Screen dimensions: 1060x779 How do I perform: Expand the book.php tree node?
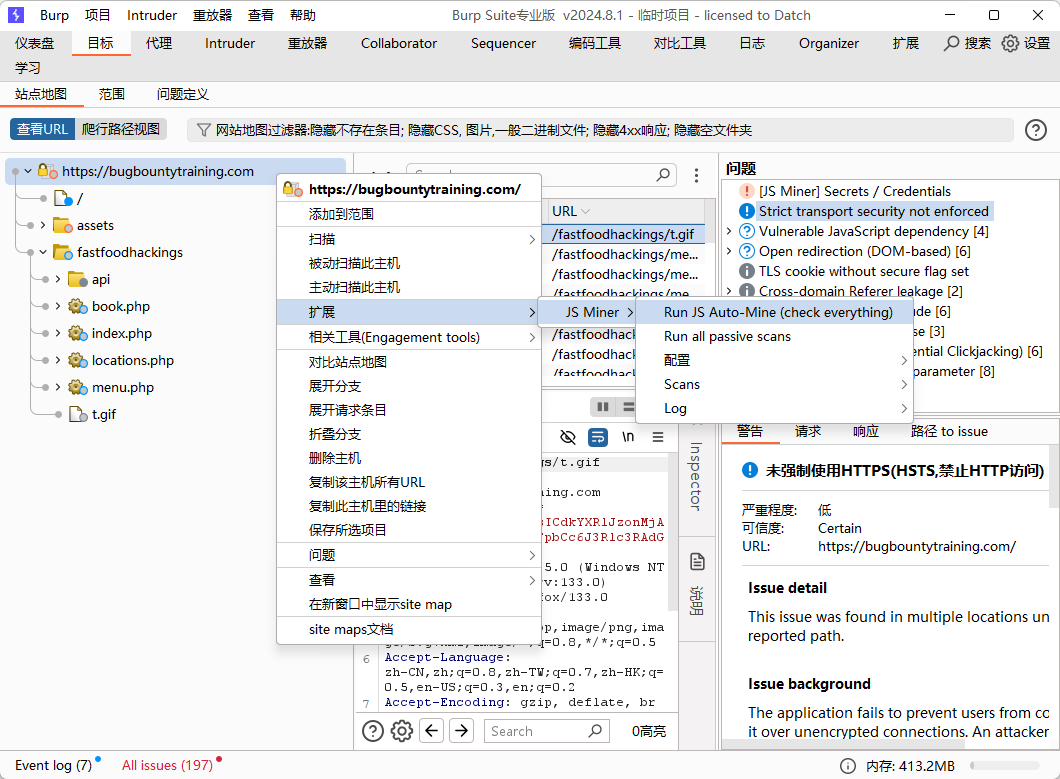pos(57,306)
